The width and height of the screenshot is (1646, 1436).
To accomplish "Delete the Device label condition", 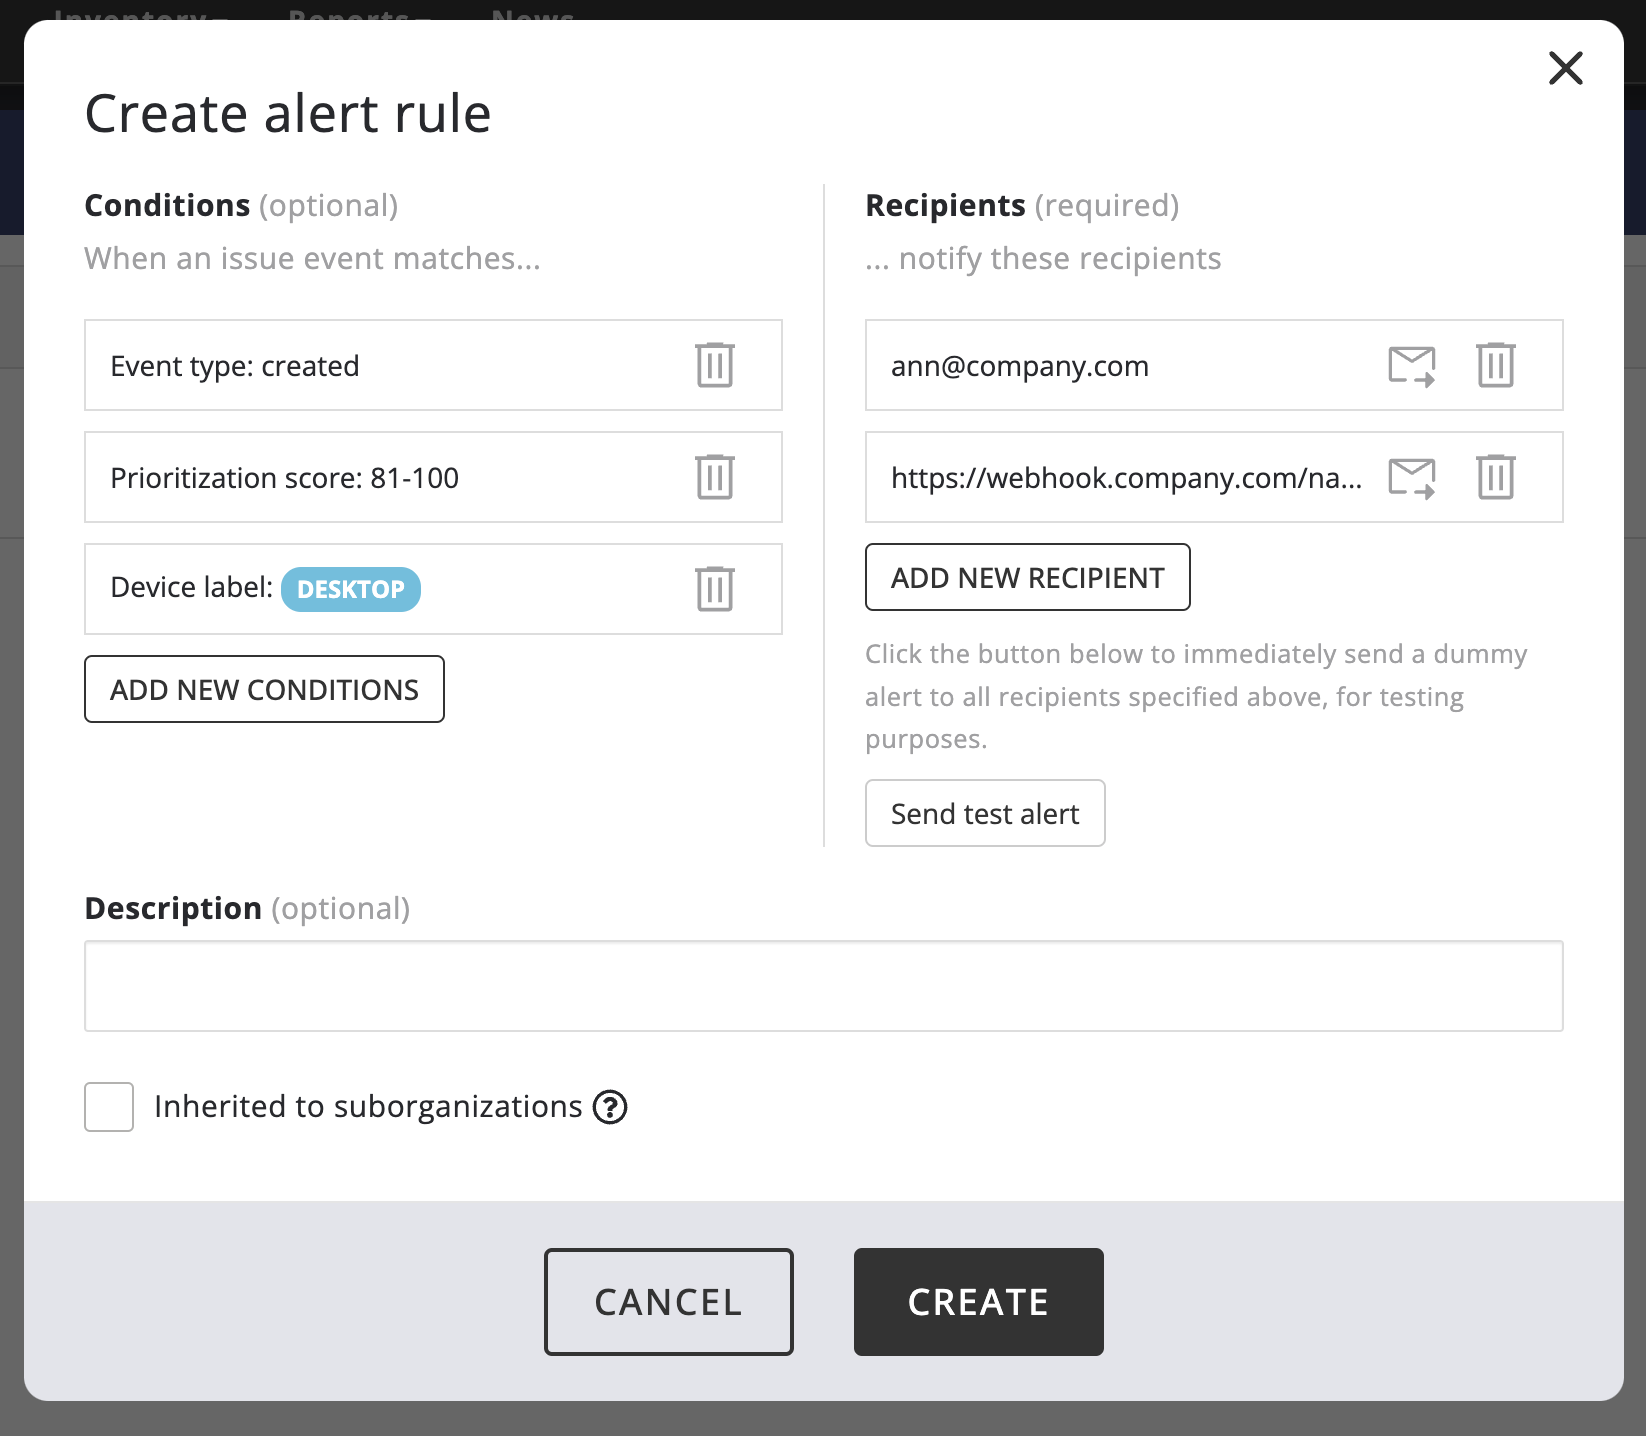I will 714,589.
